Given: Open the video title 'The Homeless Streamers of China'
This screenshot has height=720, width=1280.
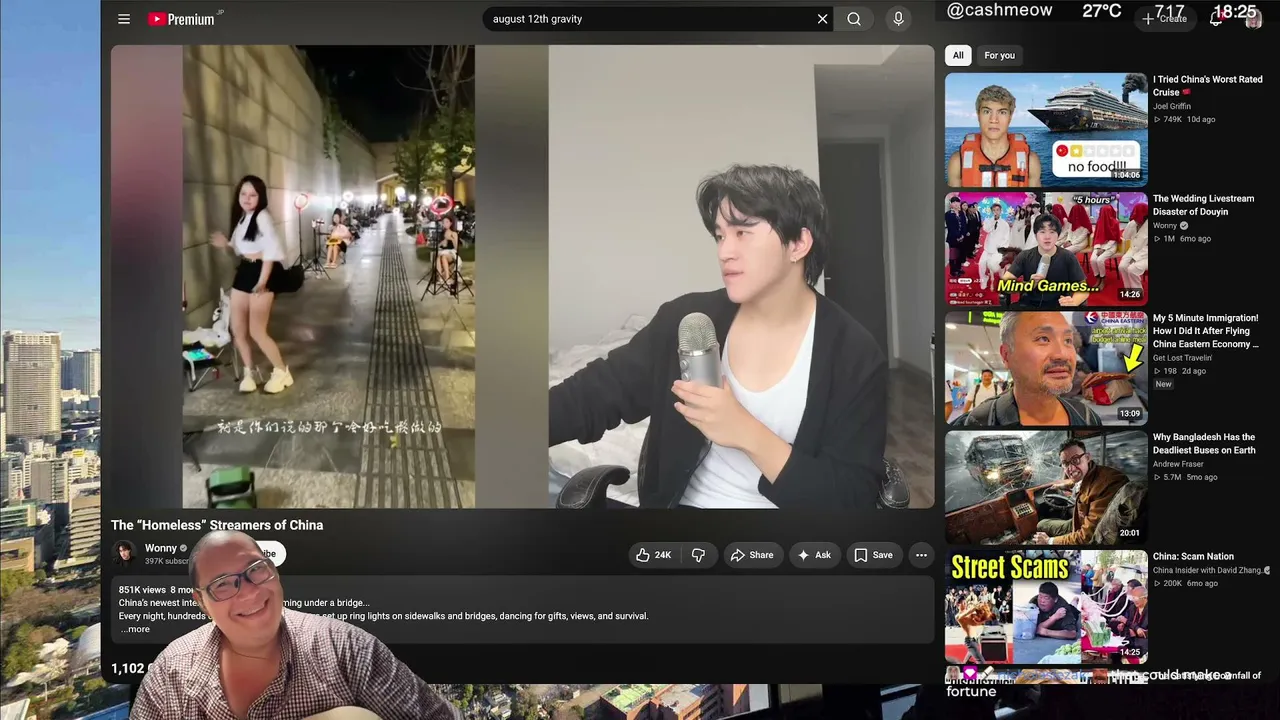Looking at the screenshot, I should point(217,525).
